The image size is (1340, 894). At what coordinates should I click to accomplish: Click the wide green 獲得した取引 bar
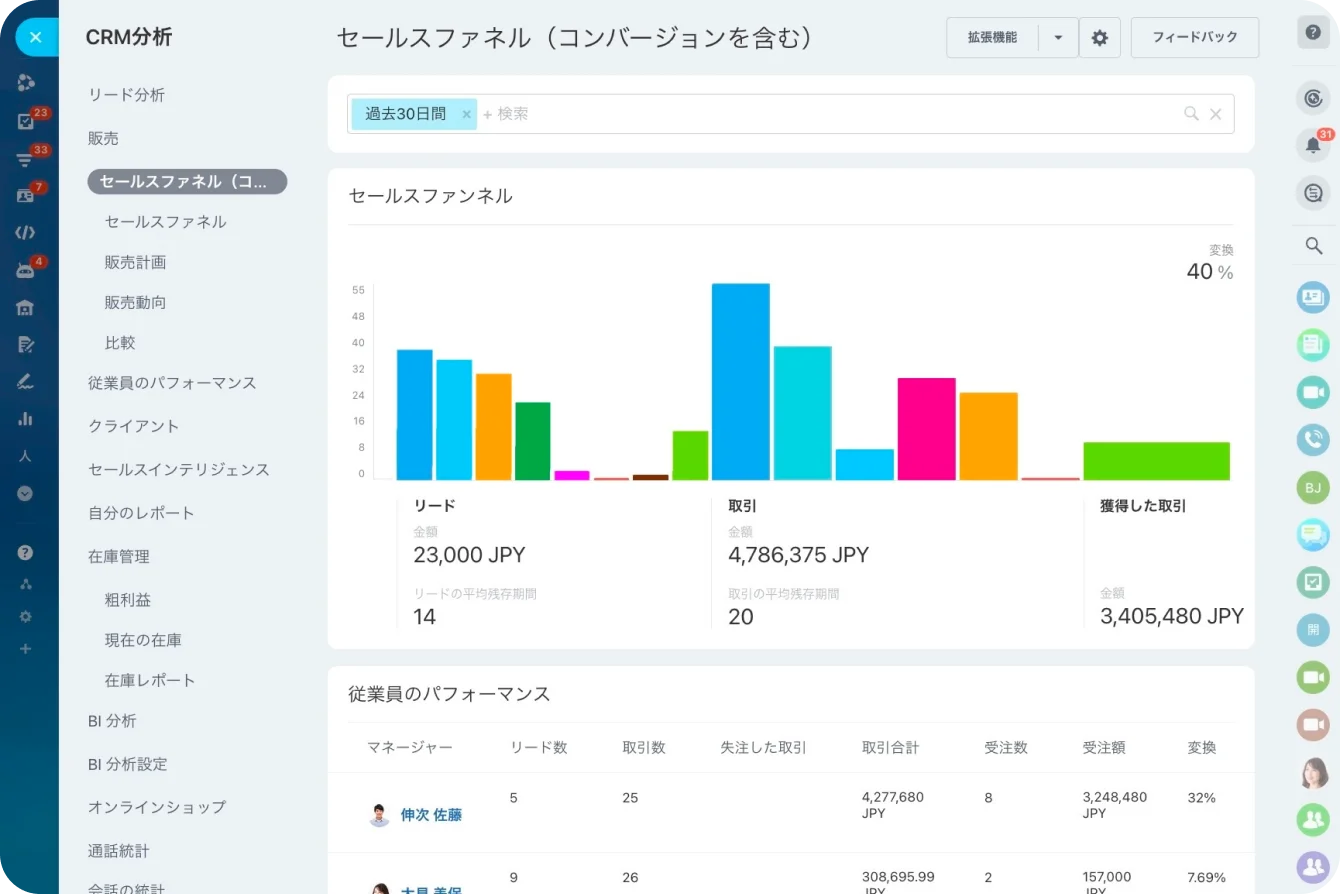point(1156,461)
